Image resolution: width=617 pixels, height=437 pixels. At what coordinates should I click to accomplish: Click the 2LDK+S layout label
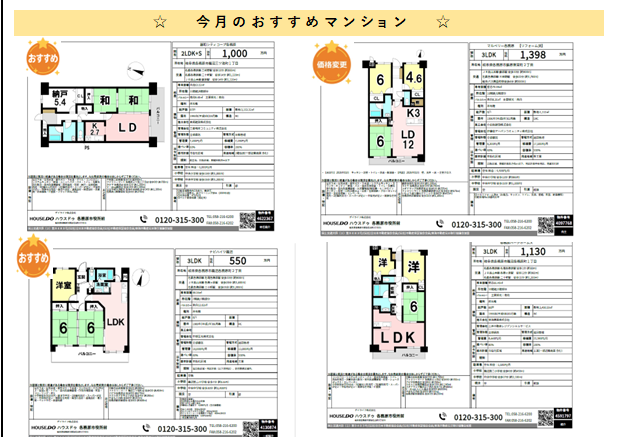(191, 53)
